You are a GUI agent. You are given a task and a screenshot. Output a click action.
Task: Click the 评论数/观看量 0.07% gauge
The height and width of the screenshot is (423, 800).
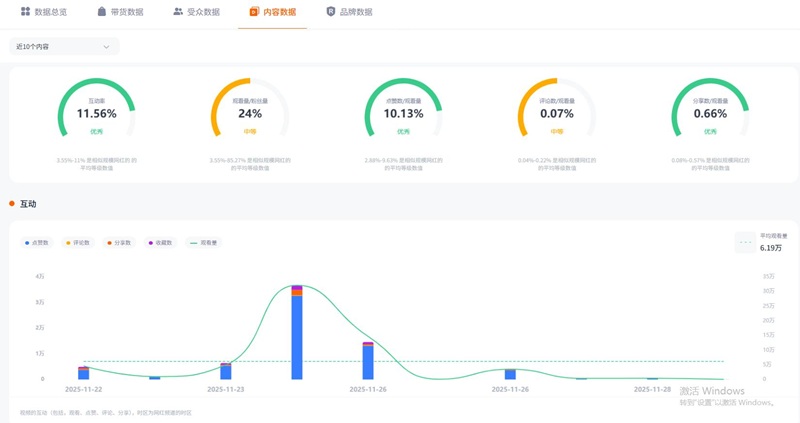[557, 108]
